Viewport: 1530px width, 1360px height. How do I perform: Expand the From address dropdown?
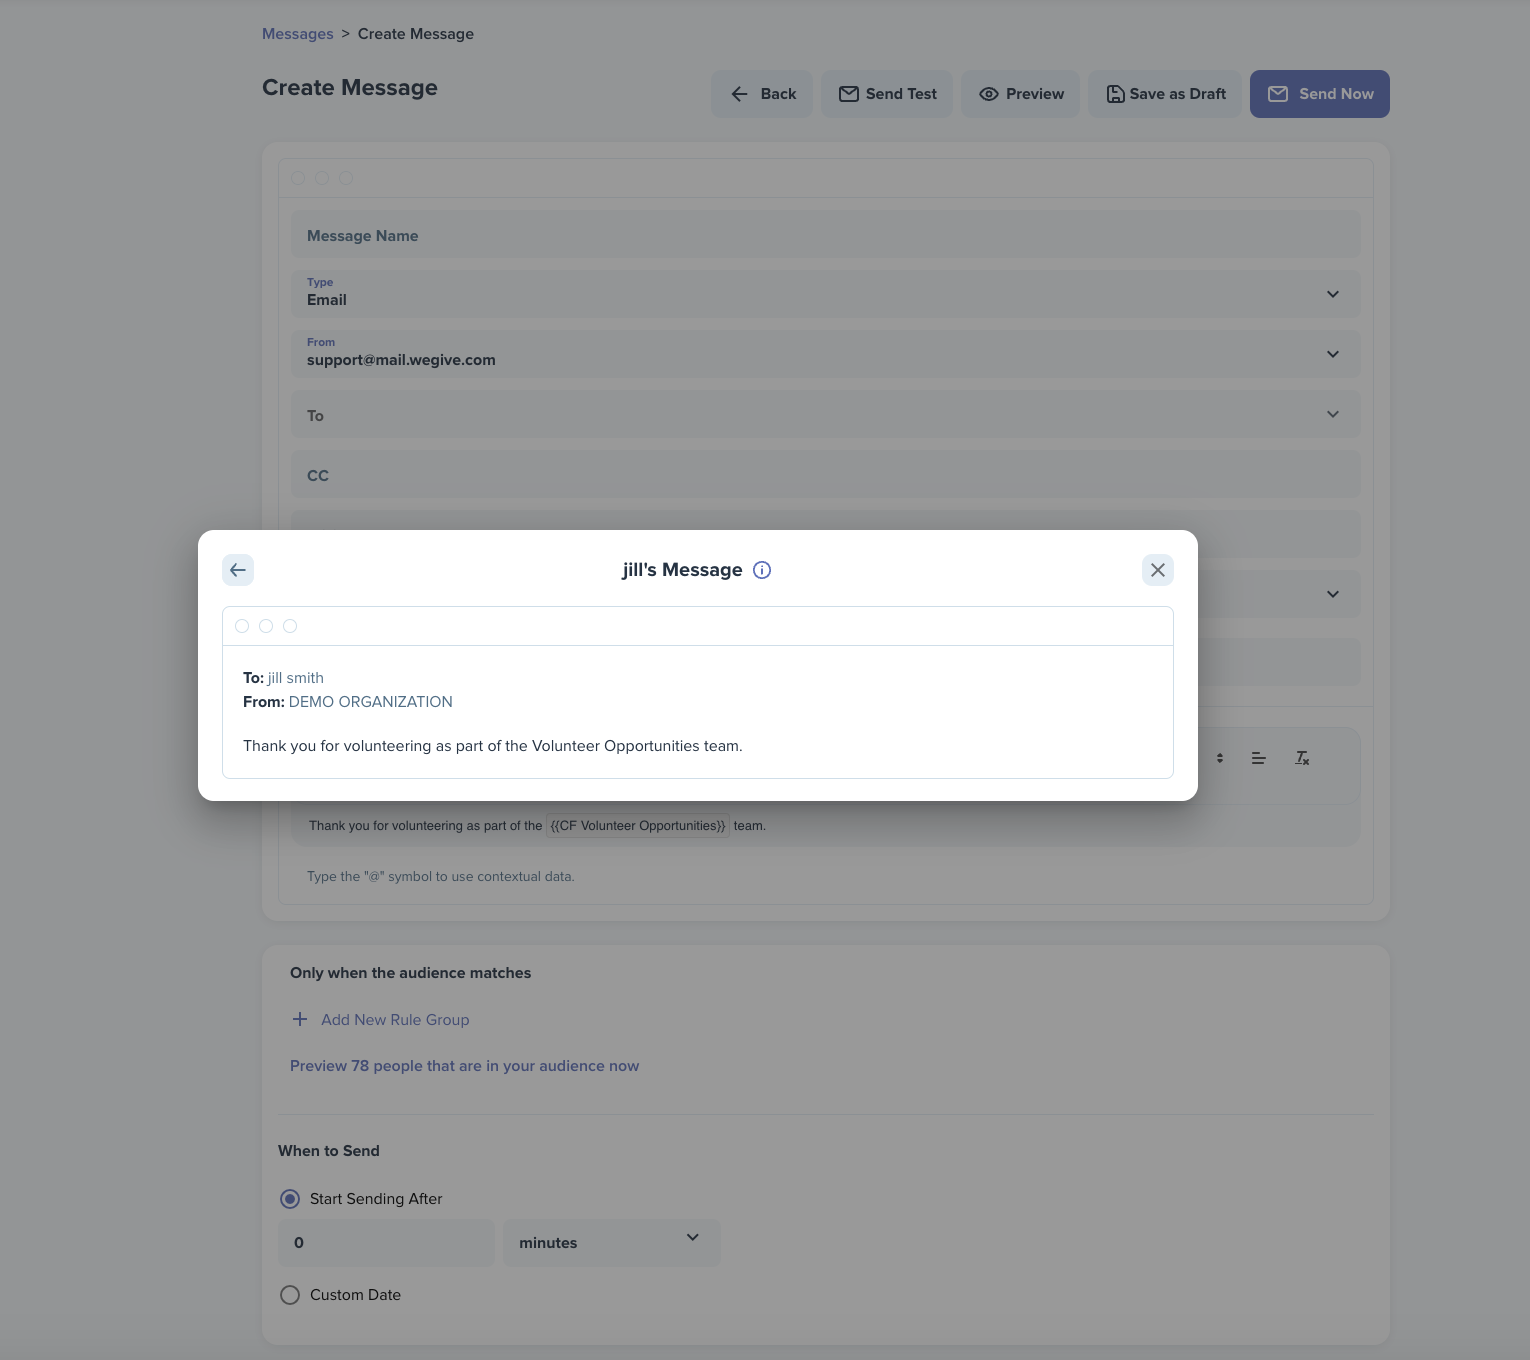[826, 354]
